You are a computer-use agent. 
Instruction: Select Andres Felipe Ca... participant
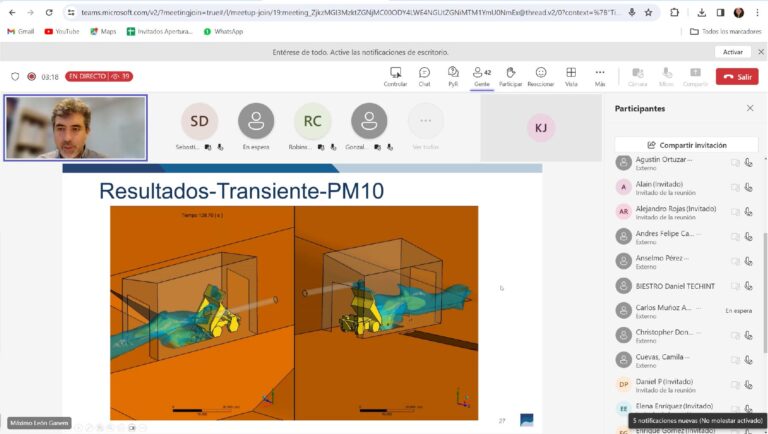click(686, 237)
